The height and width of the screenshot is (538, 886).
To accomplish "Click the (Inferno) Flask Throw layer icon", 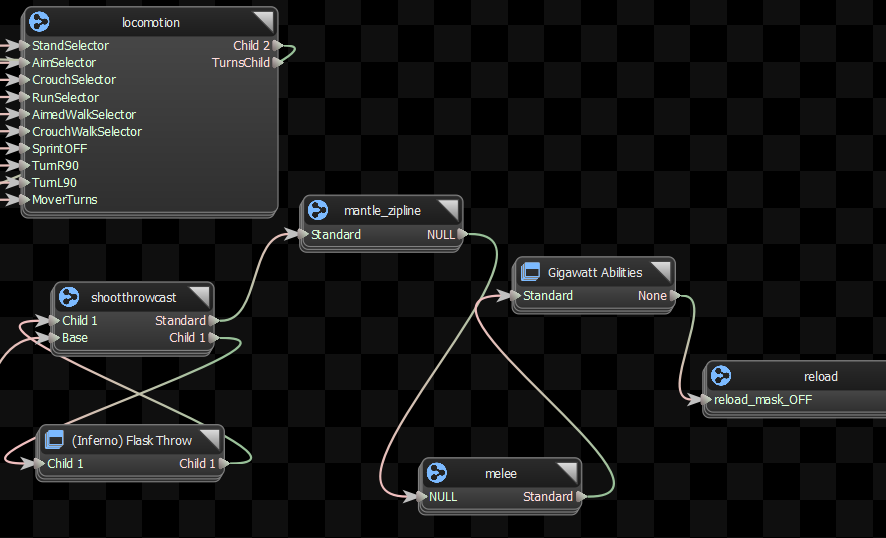I will coord(54,440).
